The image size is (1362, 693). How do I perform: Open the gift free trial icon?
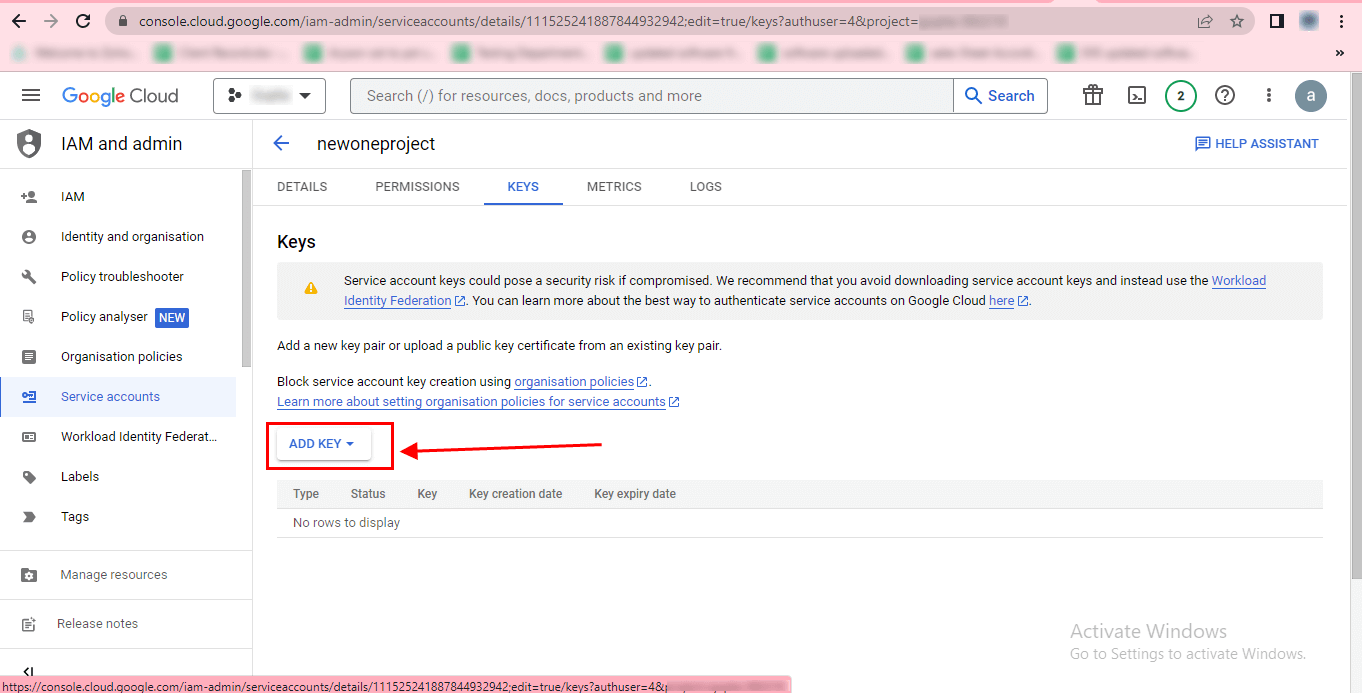[1093, 96]
